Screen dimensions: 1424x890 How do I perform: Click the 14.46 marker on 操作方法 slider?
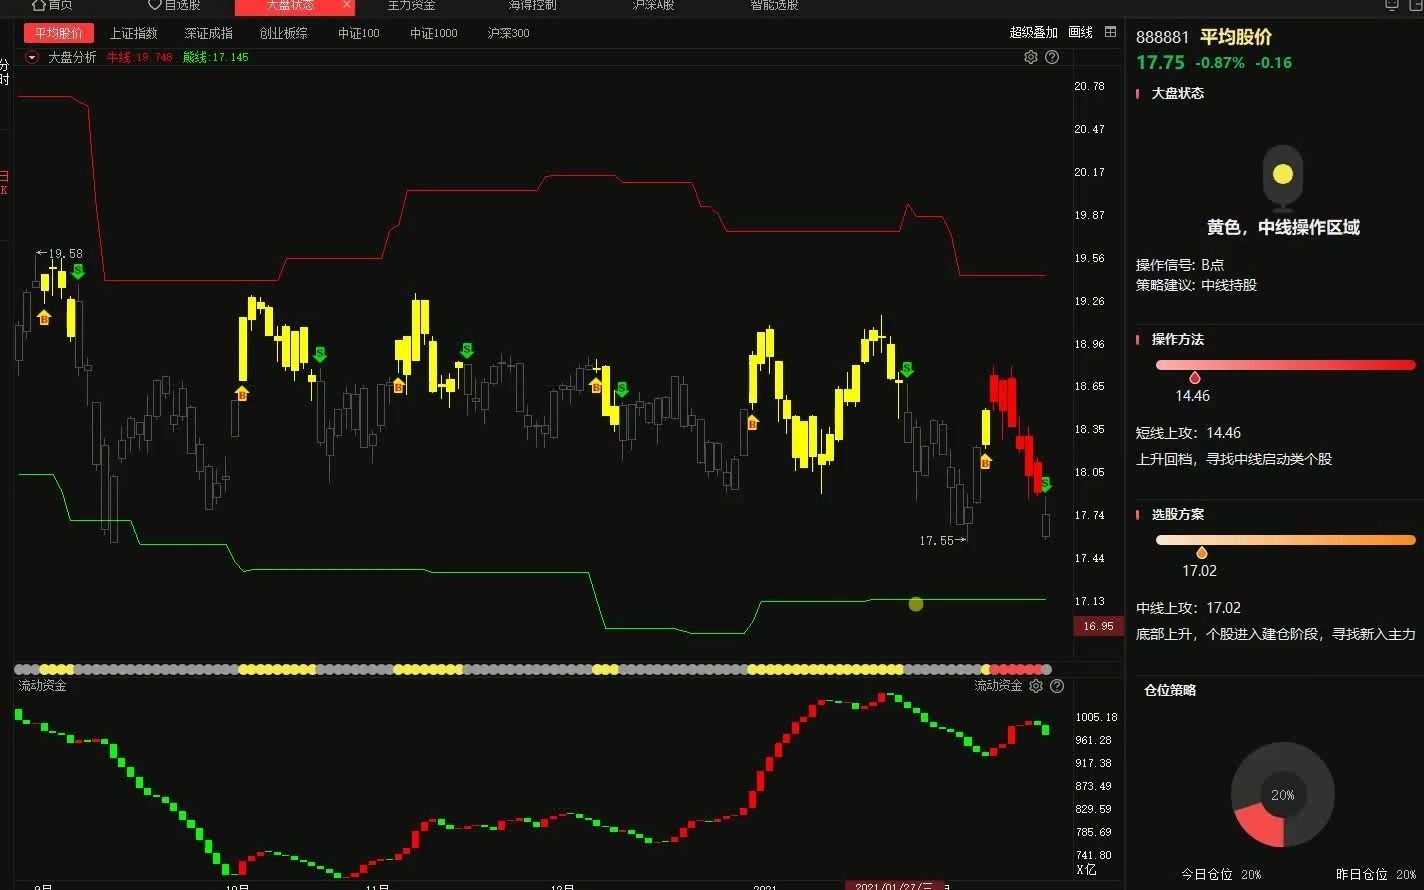pos(1194,378)
